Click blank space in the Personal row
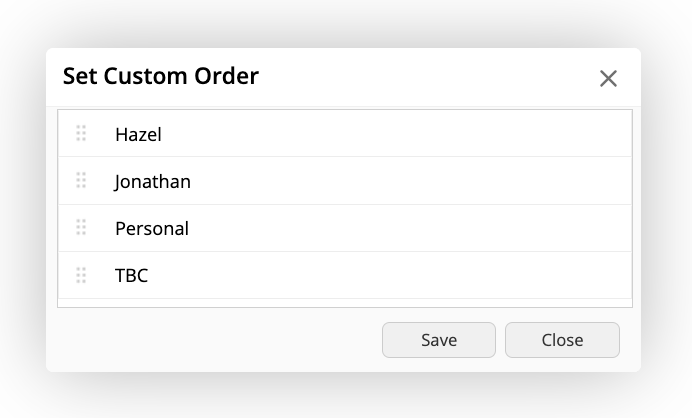The height and width of the screenshot is (418, 692). pyautogui.click(x=400, y=229)
